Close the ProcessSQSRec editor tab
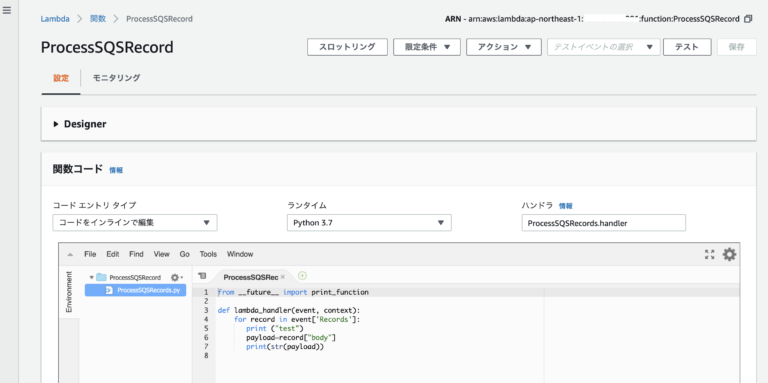The image size is (768, 383). click(283, 277)
